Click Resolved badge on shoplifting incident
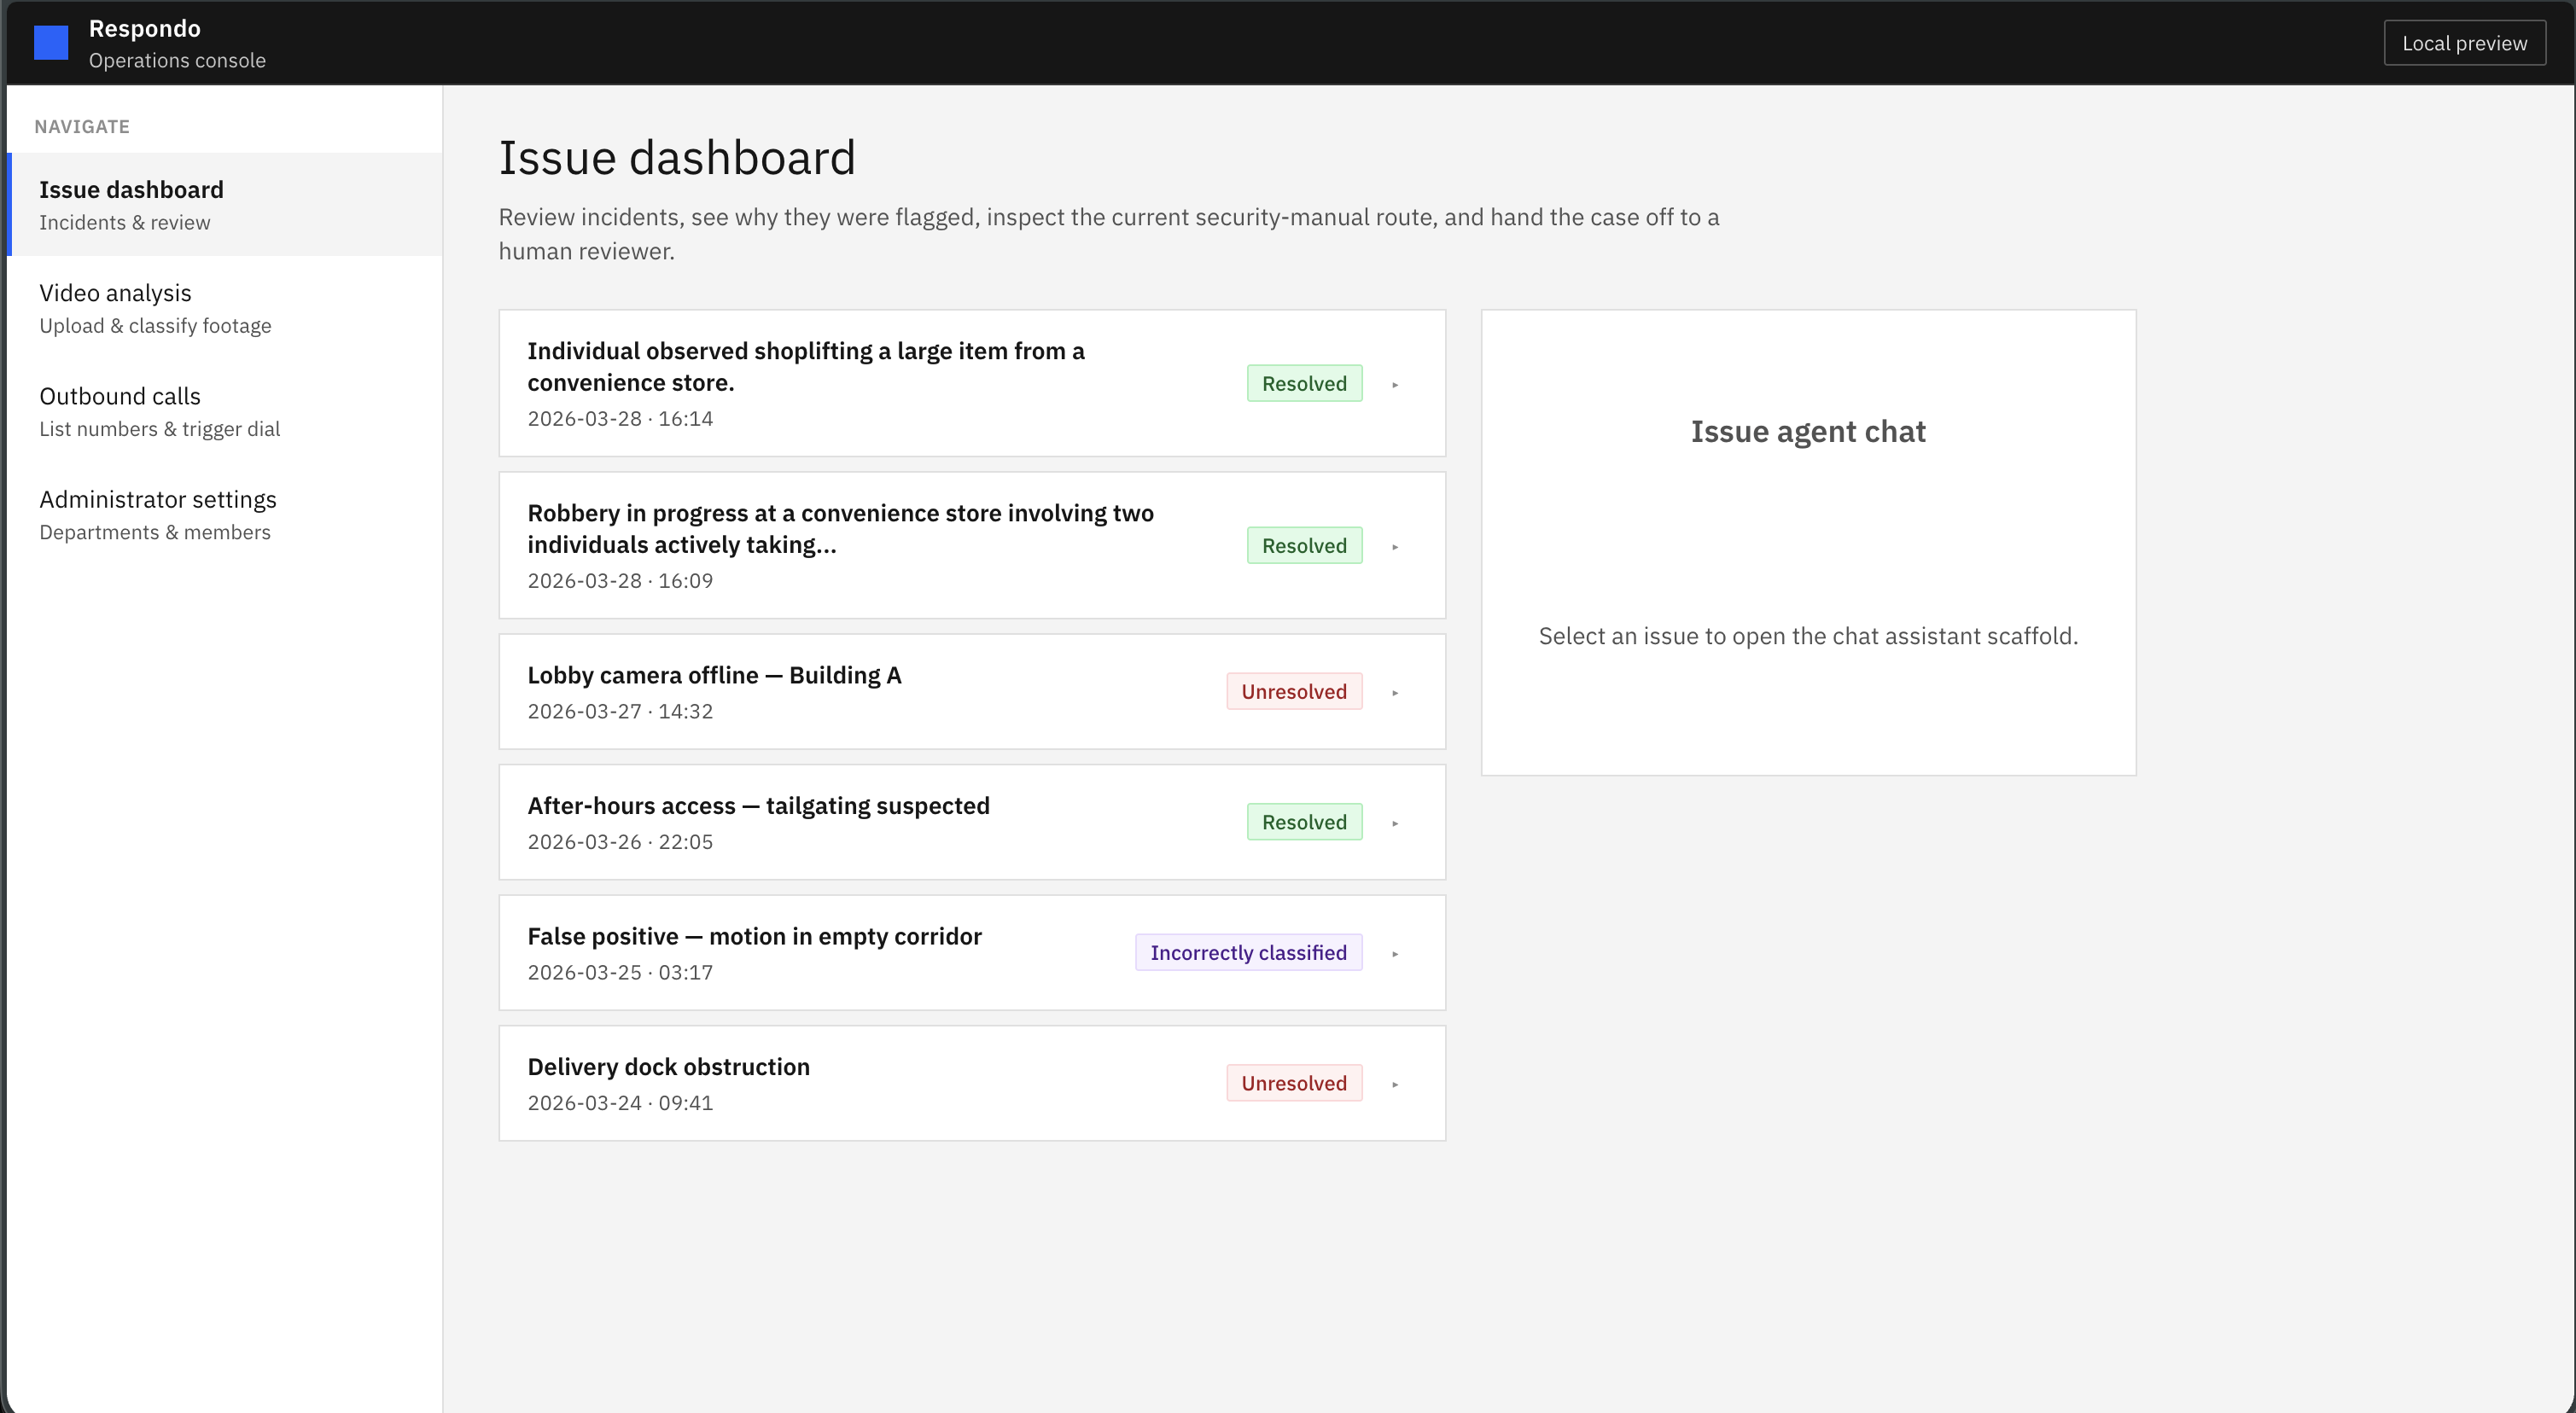Viewport: 2576px width, 1413px height. pos(1303,384)
